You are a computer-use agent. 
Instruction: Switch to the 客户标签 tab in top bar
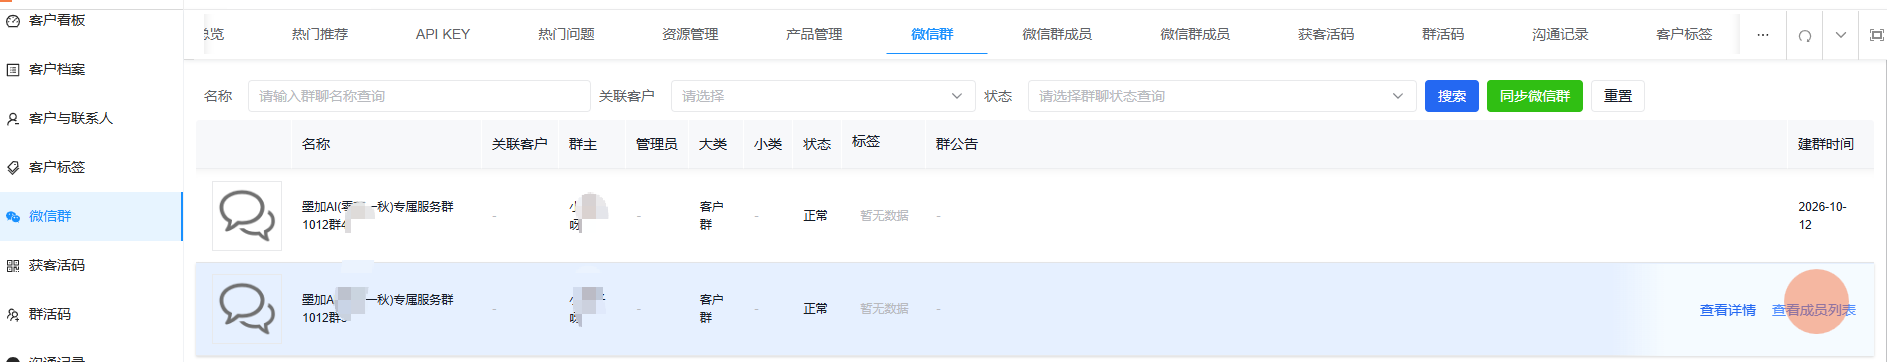tap(1684, 34)
